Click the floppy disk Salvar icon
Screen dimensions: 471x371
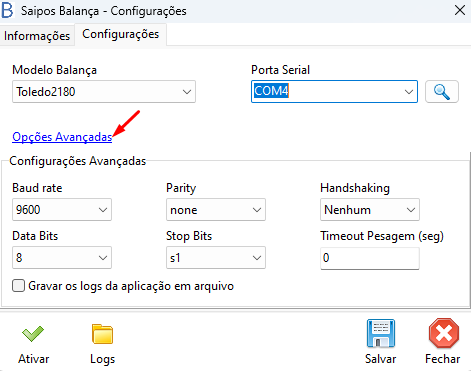pyautogui.click(x=381, y=333)
